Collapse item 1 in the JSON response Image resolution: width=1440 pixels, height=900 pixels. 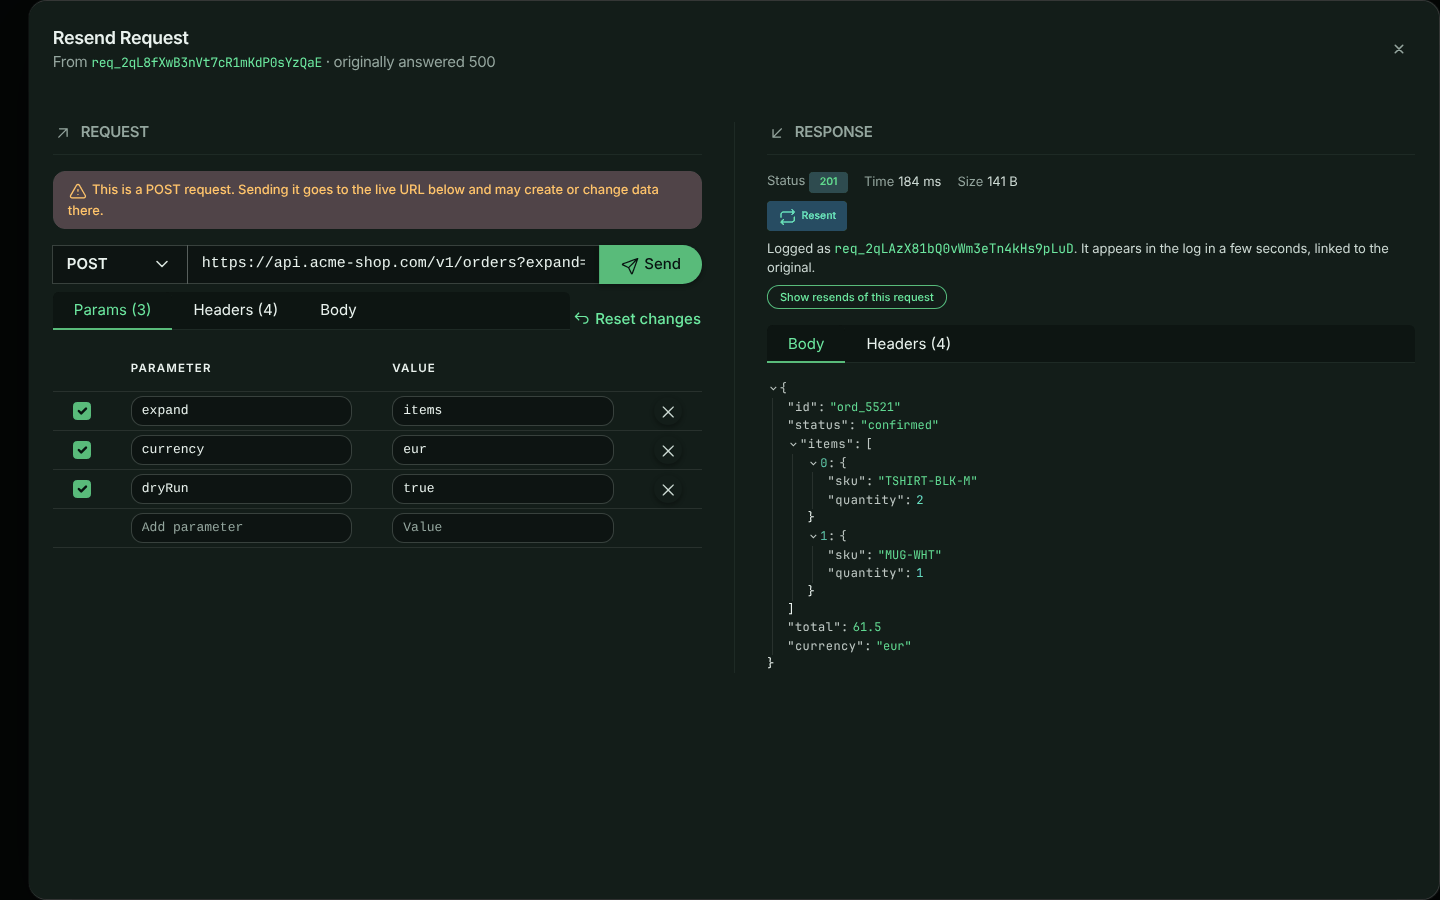point(813,536)
